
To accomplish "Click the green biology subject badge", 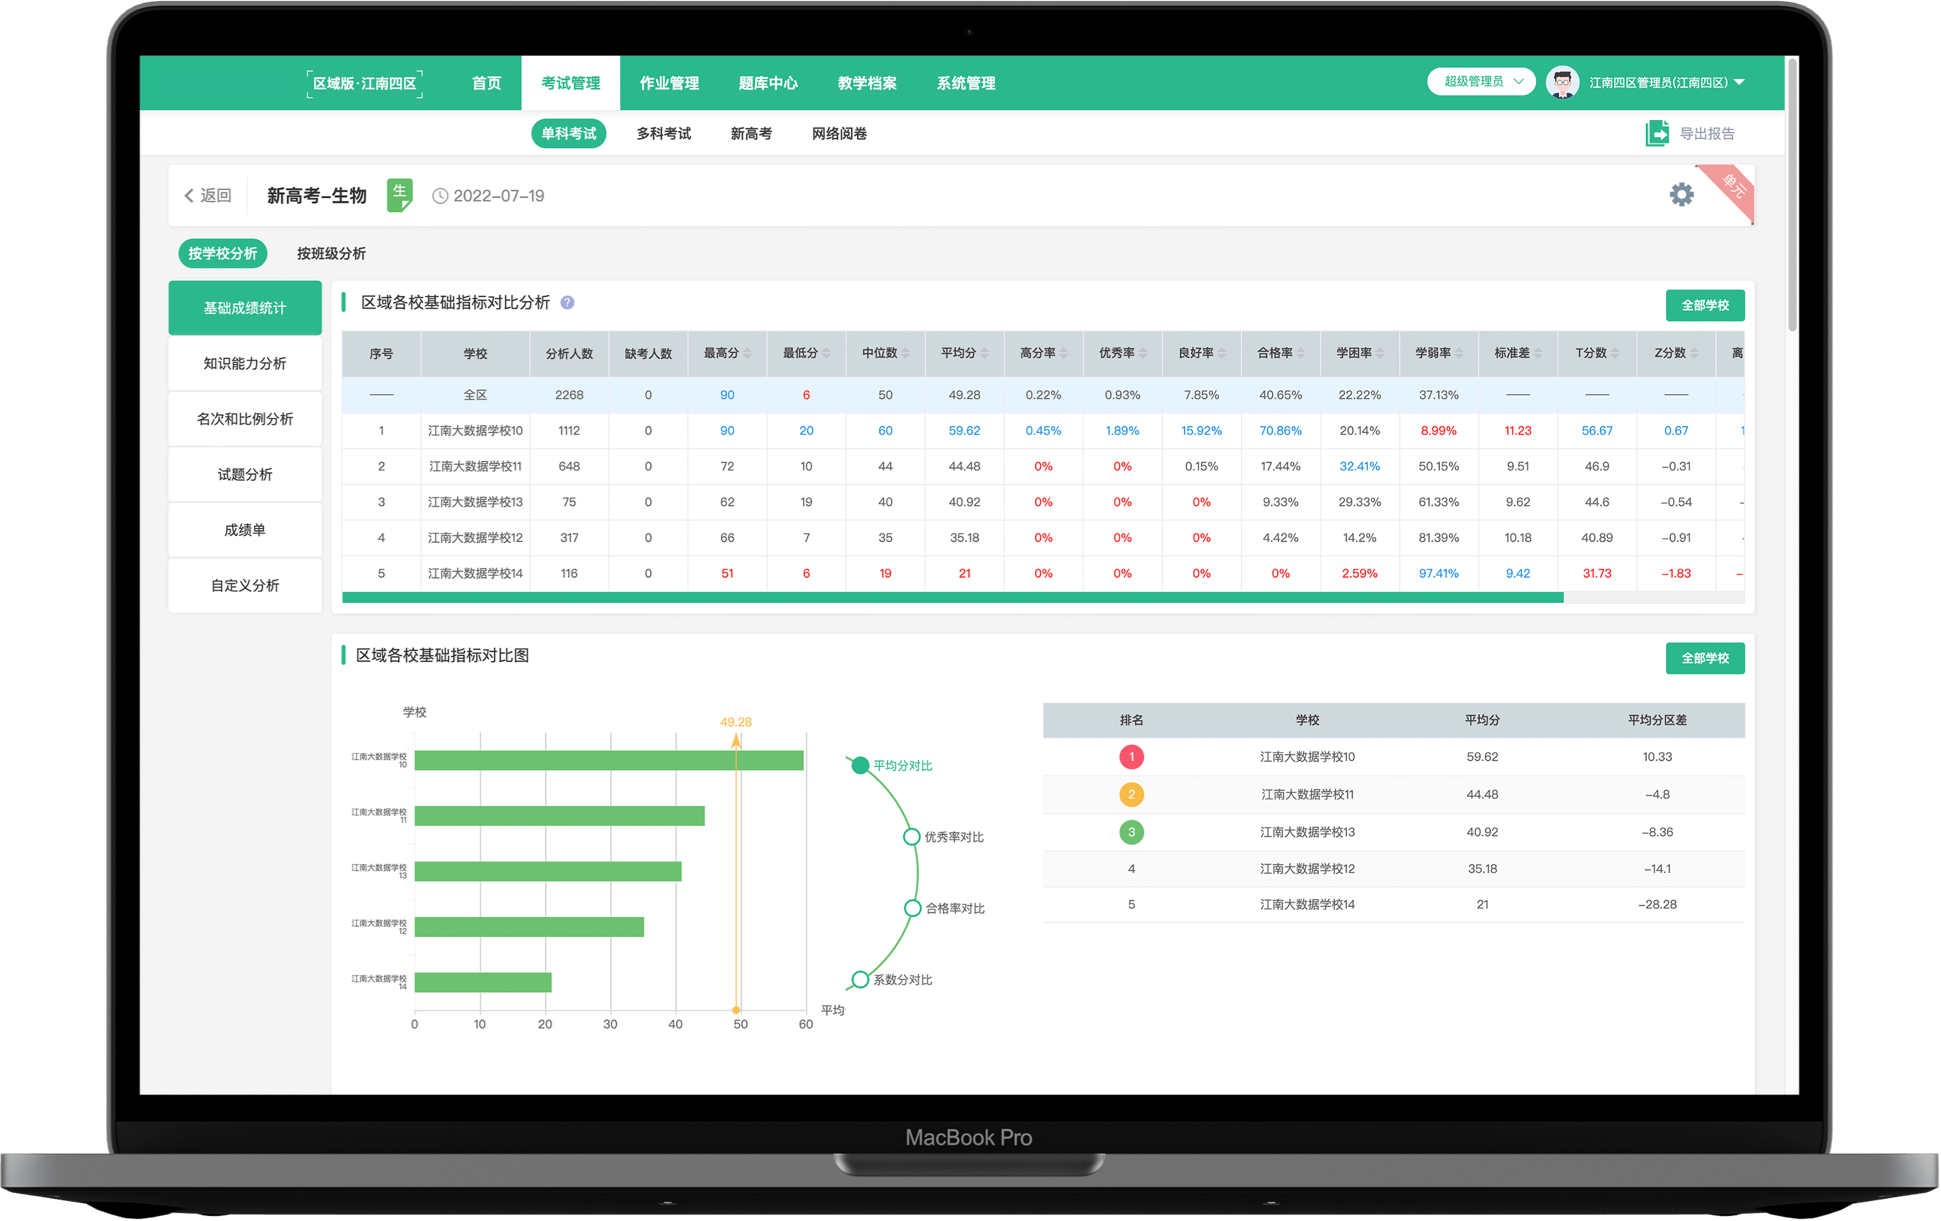I will [399, 195].
